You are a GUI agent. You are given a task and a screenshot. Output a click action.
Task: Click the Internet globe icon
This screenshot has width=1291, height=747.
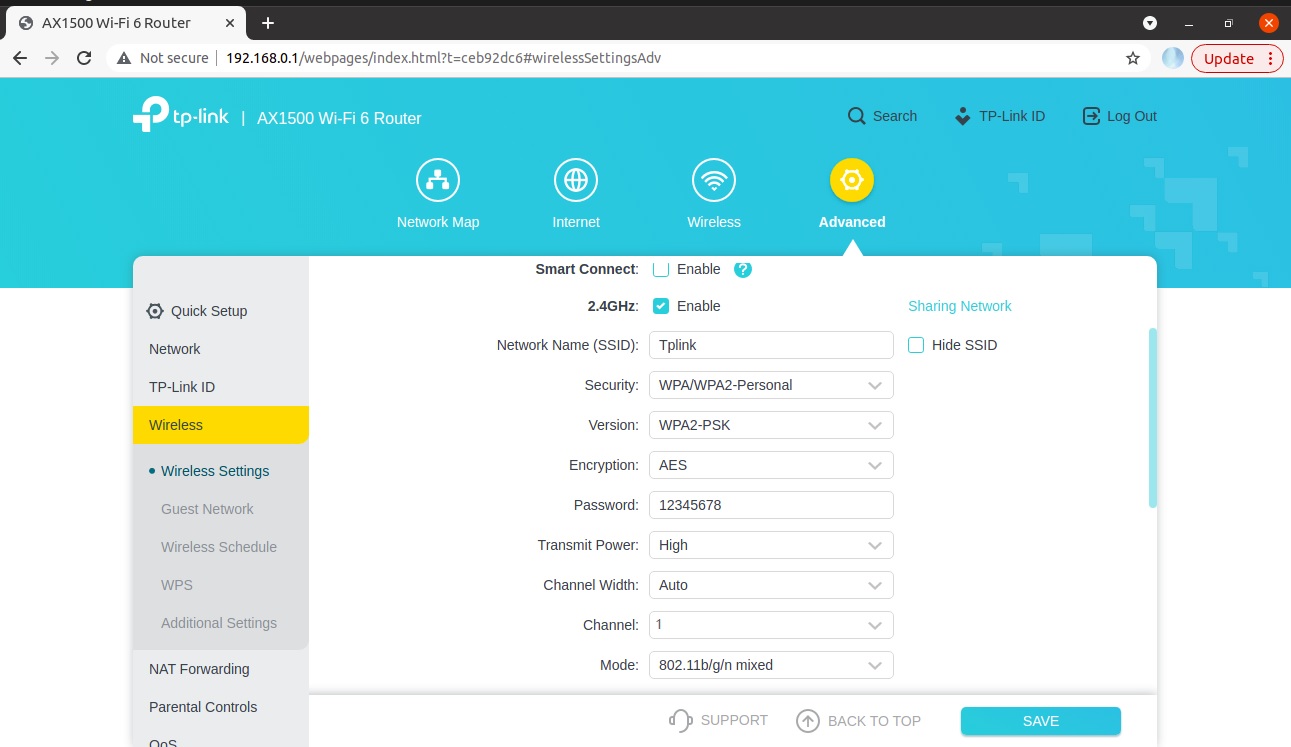(x=576, y=181)
